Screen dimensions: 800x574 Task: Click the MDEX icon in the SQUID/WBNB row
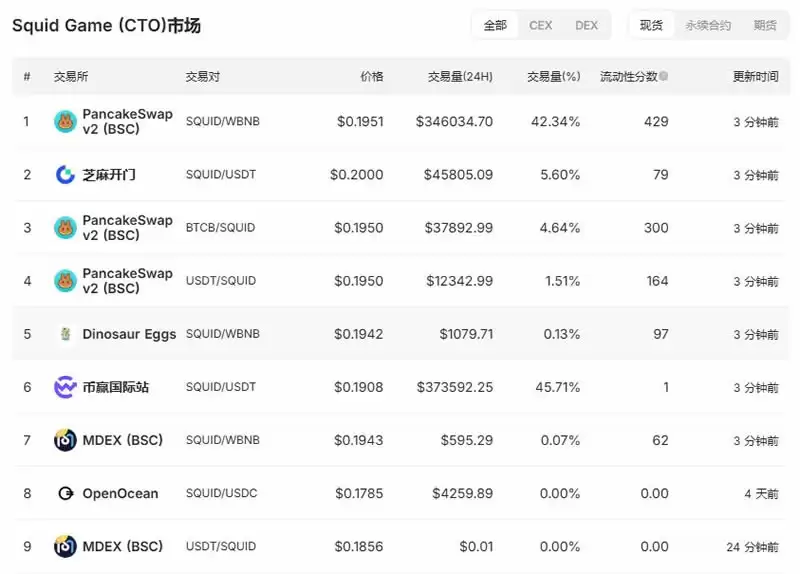point(65,440)
